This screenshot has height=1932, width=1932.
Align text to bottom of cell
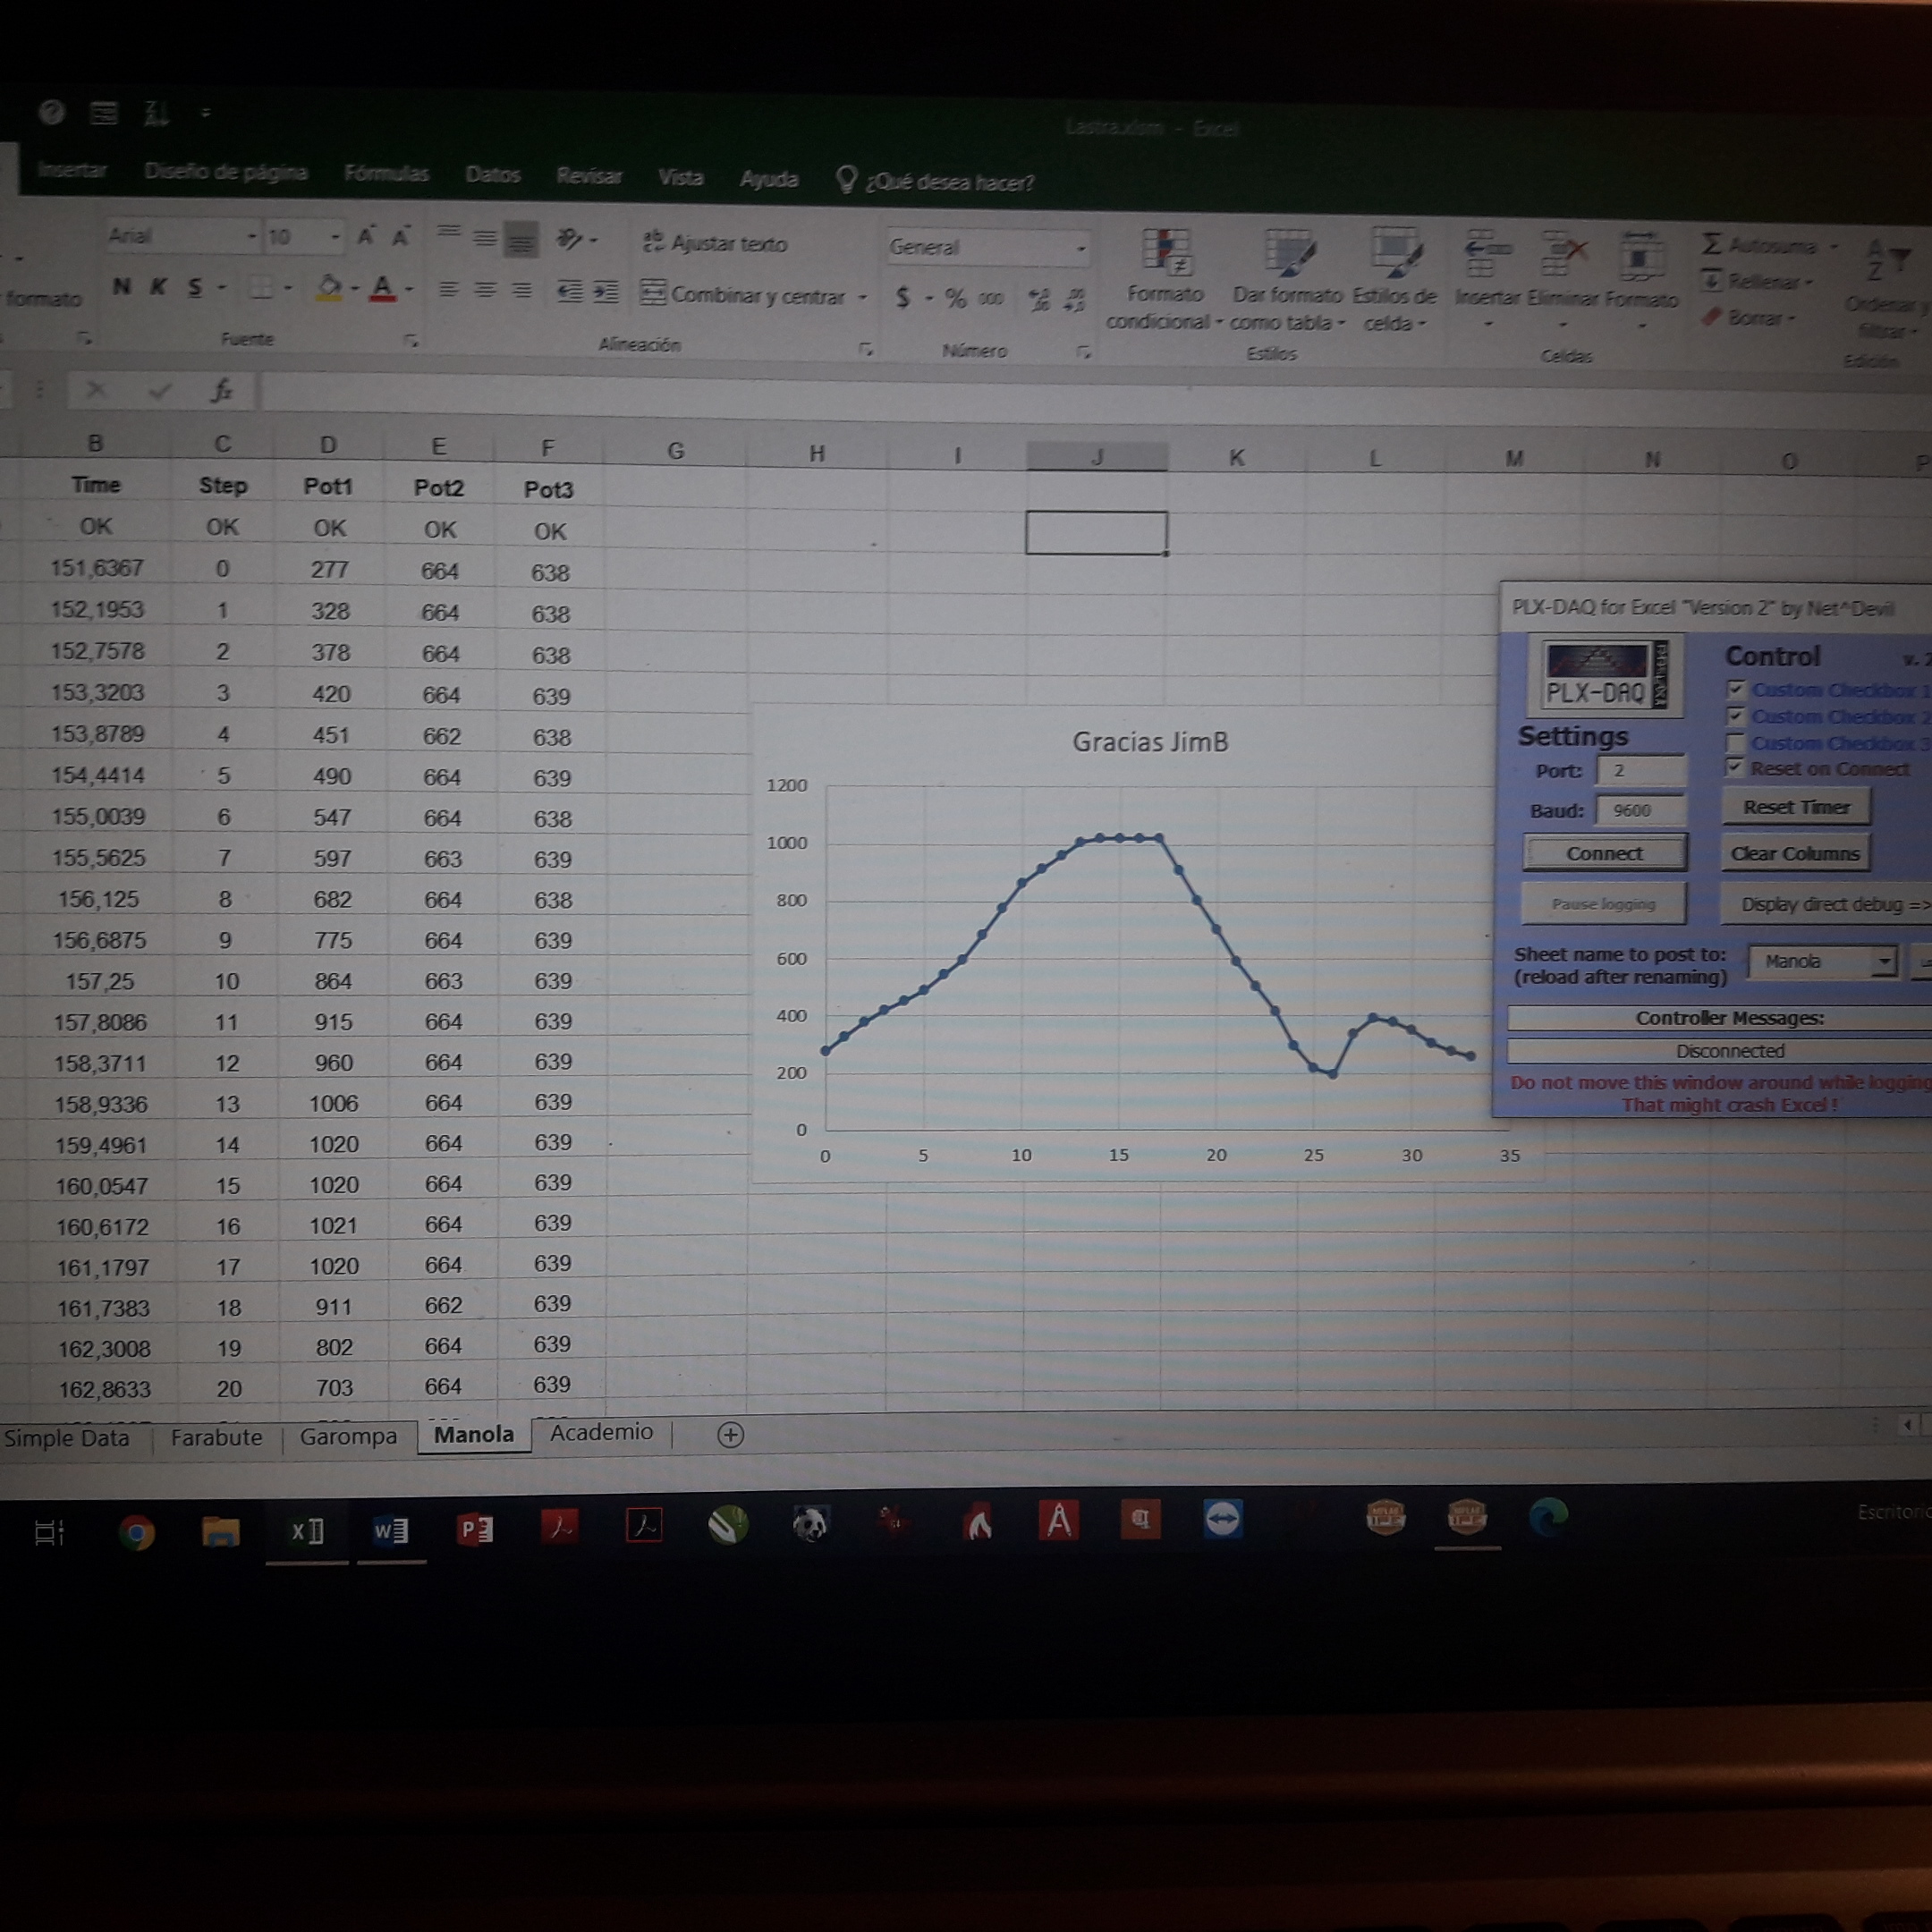pyautogui.click(x=521, y=240)
